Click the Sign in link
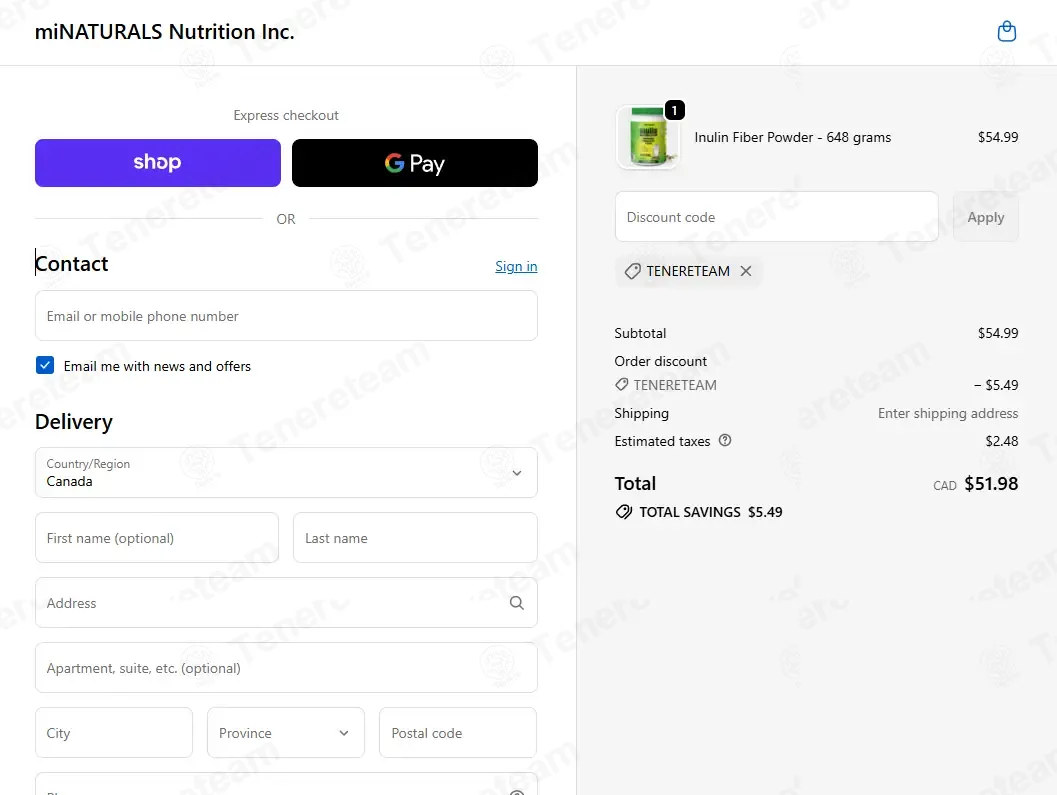 (516, 266)
